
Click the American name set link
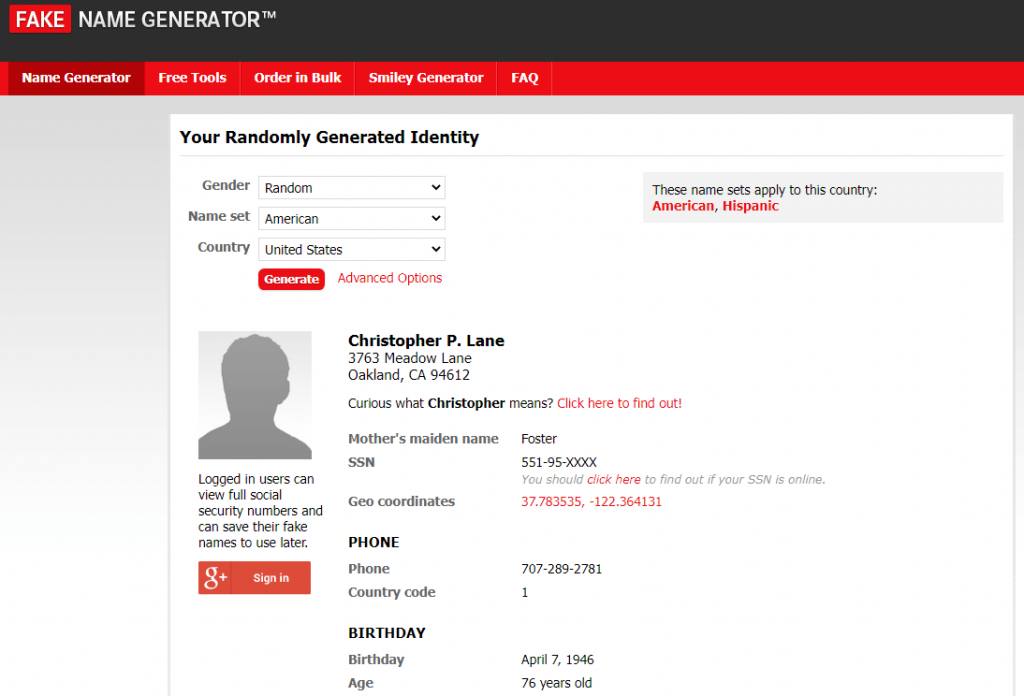click(683, 206)
